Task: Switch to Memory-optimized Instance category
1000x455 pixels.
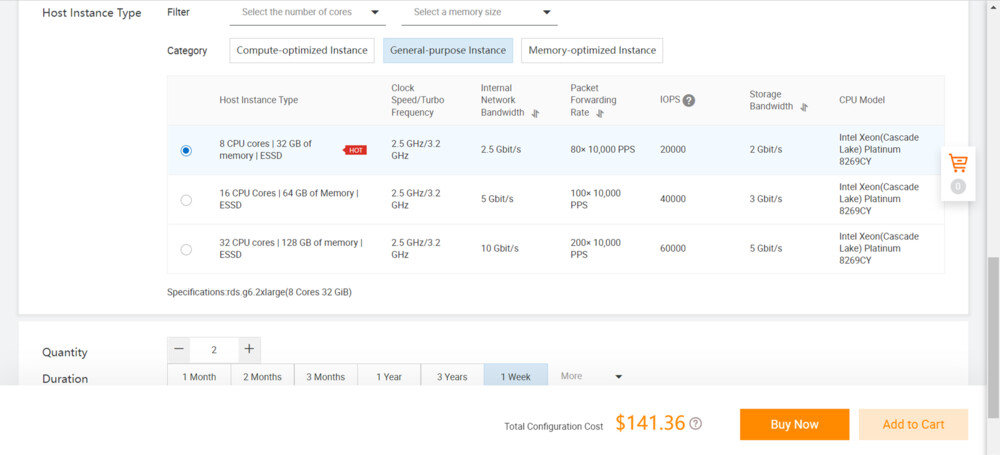Action: click(592, 50)
